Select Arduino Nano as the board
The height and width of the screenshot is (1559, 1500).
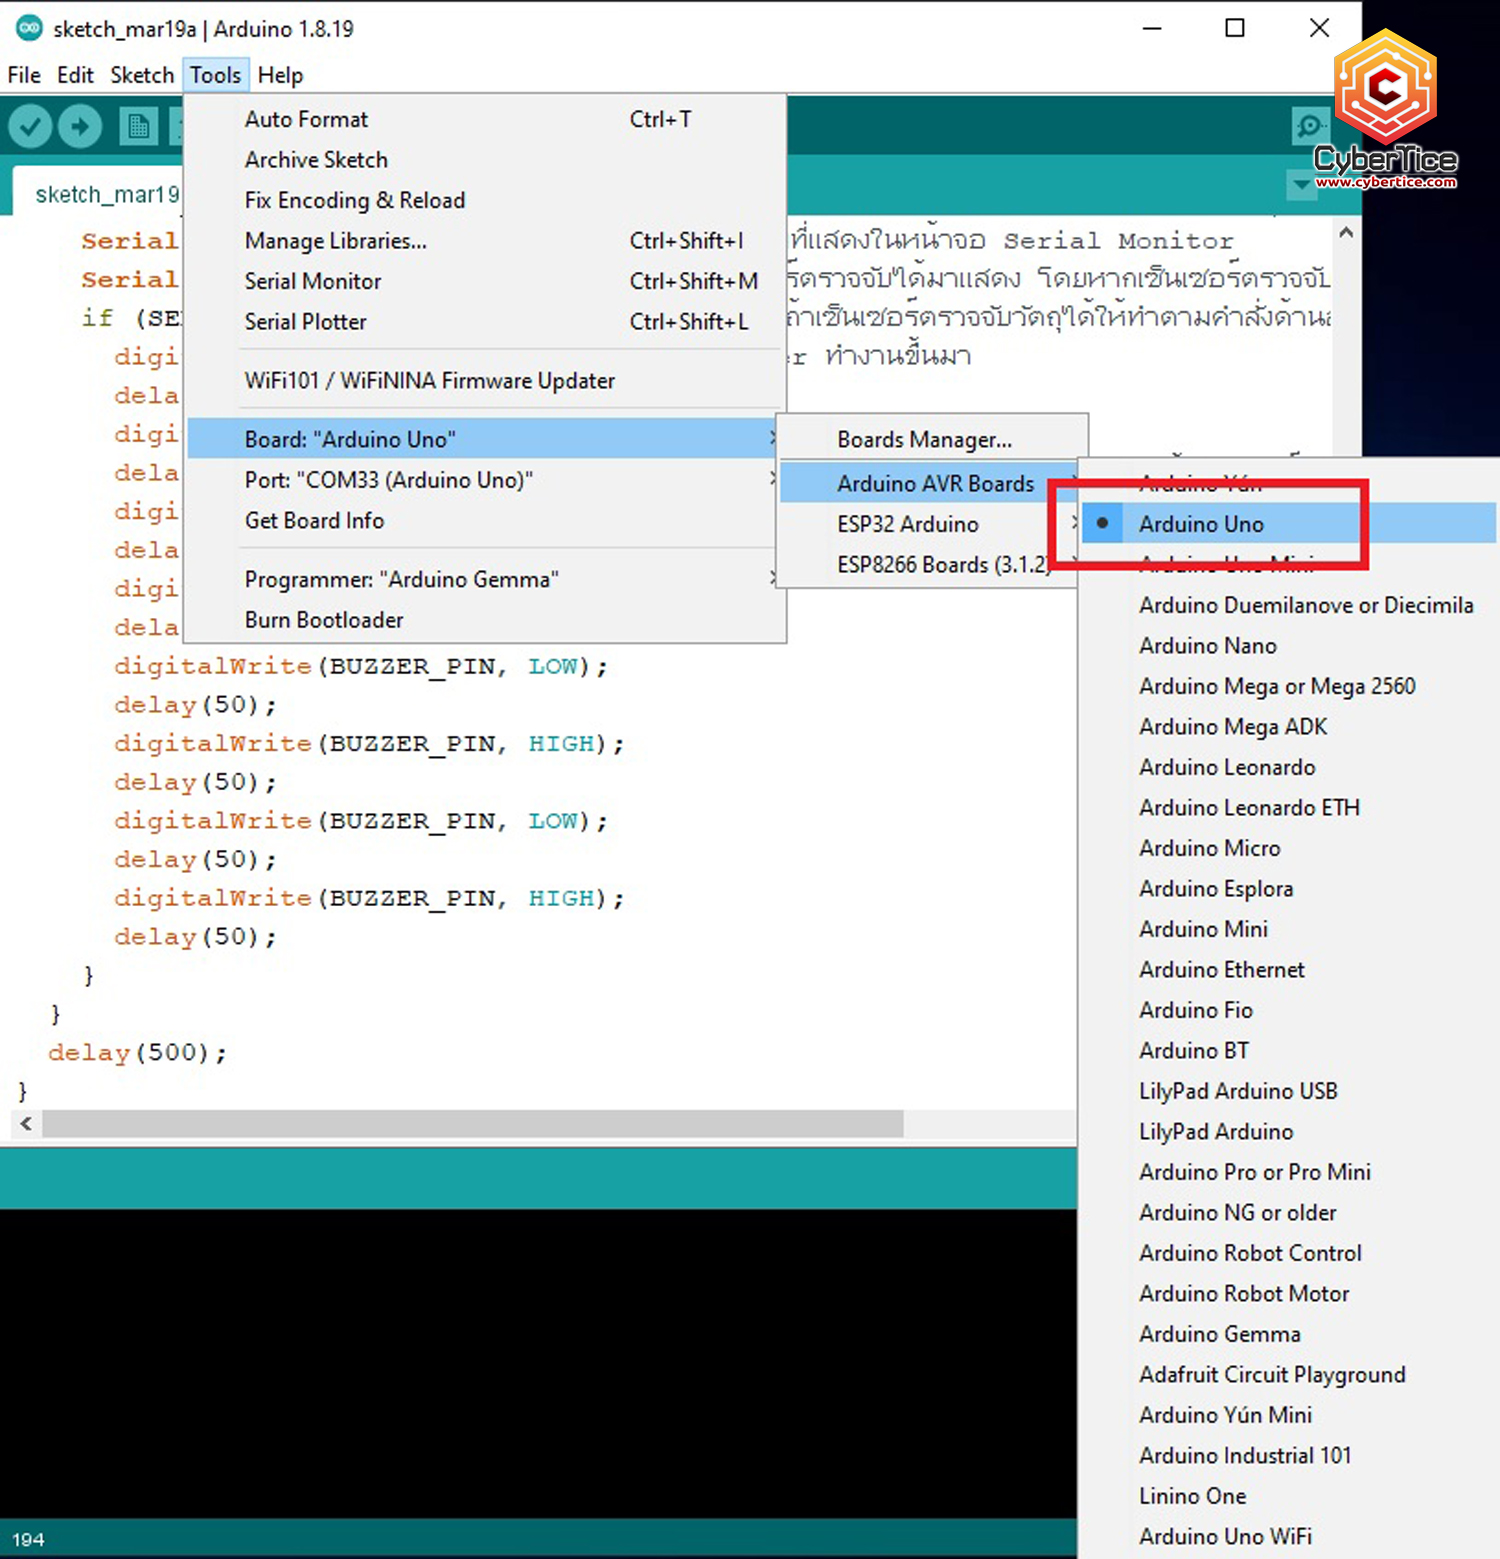point(1207,646)
